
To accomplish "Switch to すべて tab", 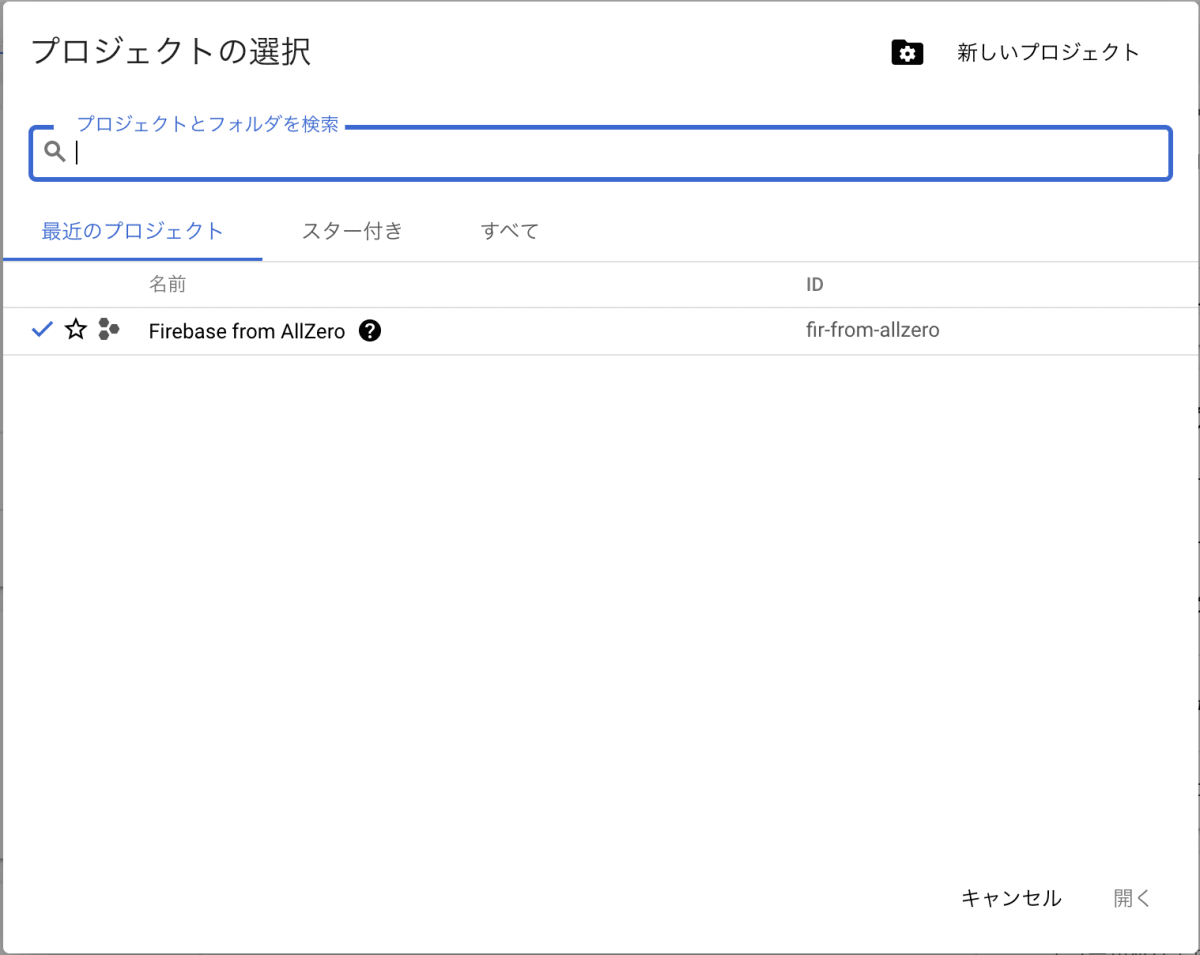I will pyautogui.click(x=510, y=231).
